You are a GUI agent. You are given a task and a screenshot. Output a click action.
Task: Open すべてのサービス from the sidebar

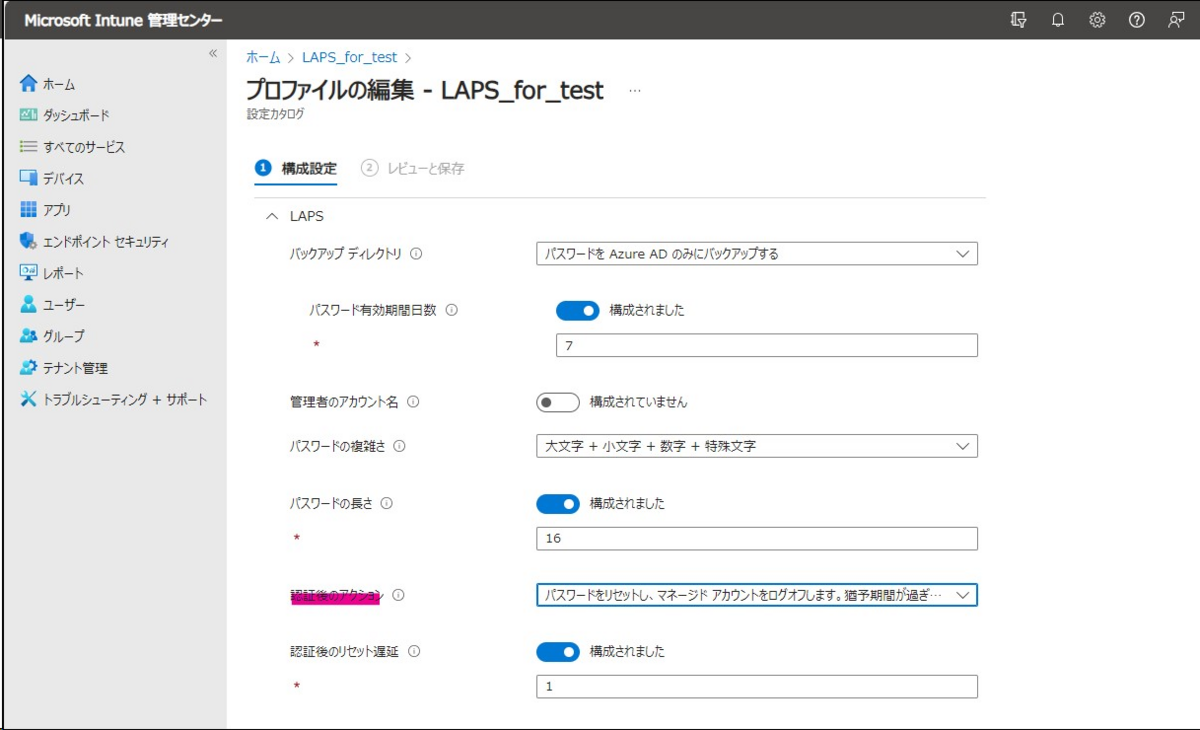click(84, 147)
